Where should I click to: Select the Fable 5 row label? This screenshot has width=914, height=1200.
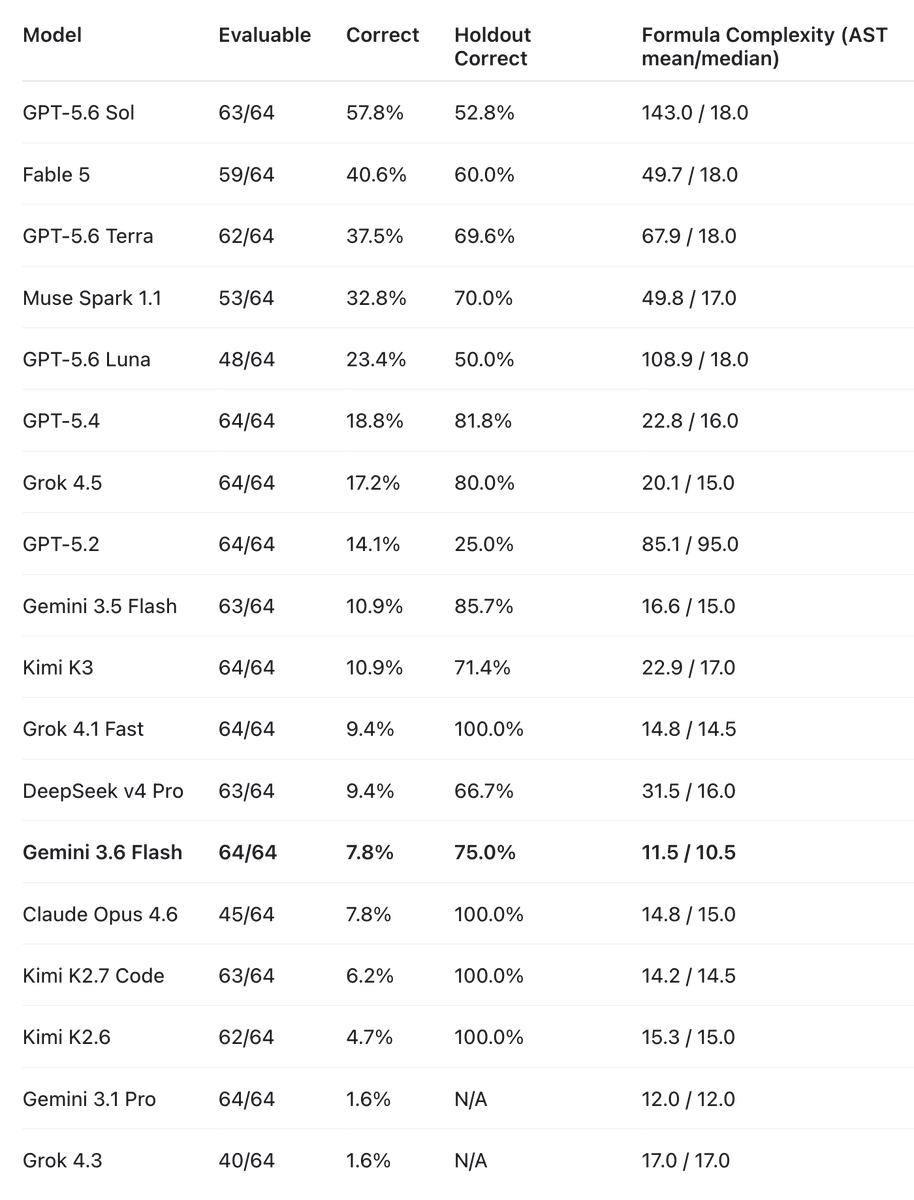[x=56, y=175]
